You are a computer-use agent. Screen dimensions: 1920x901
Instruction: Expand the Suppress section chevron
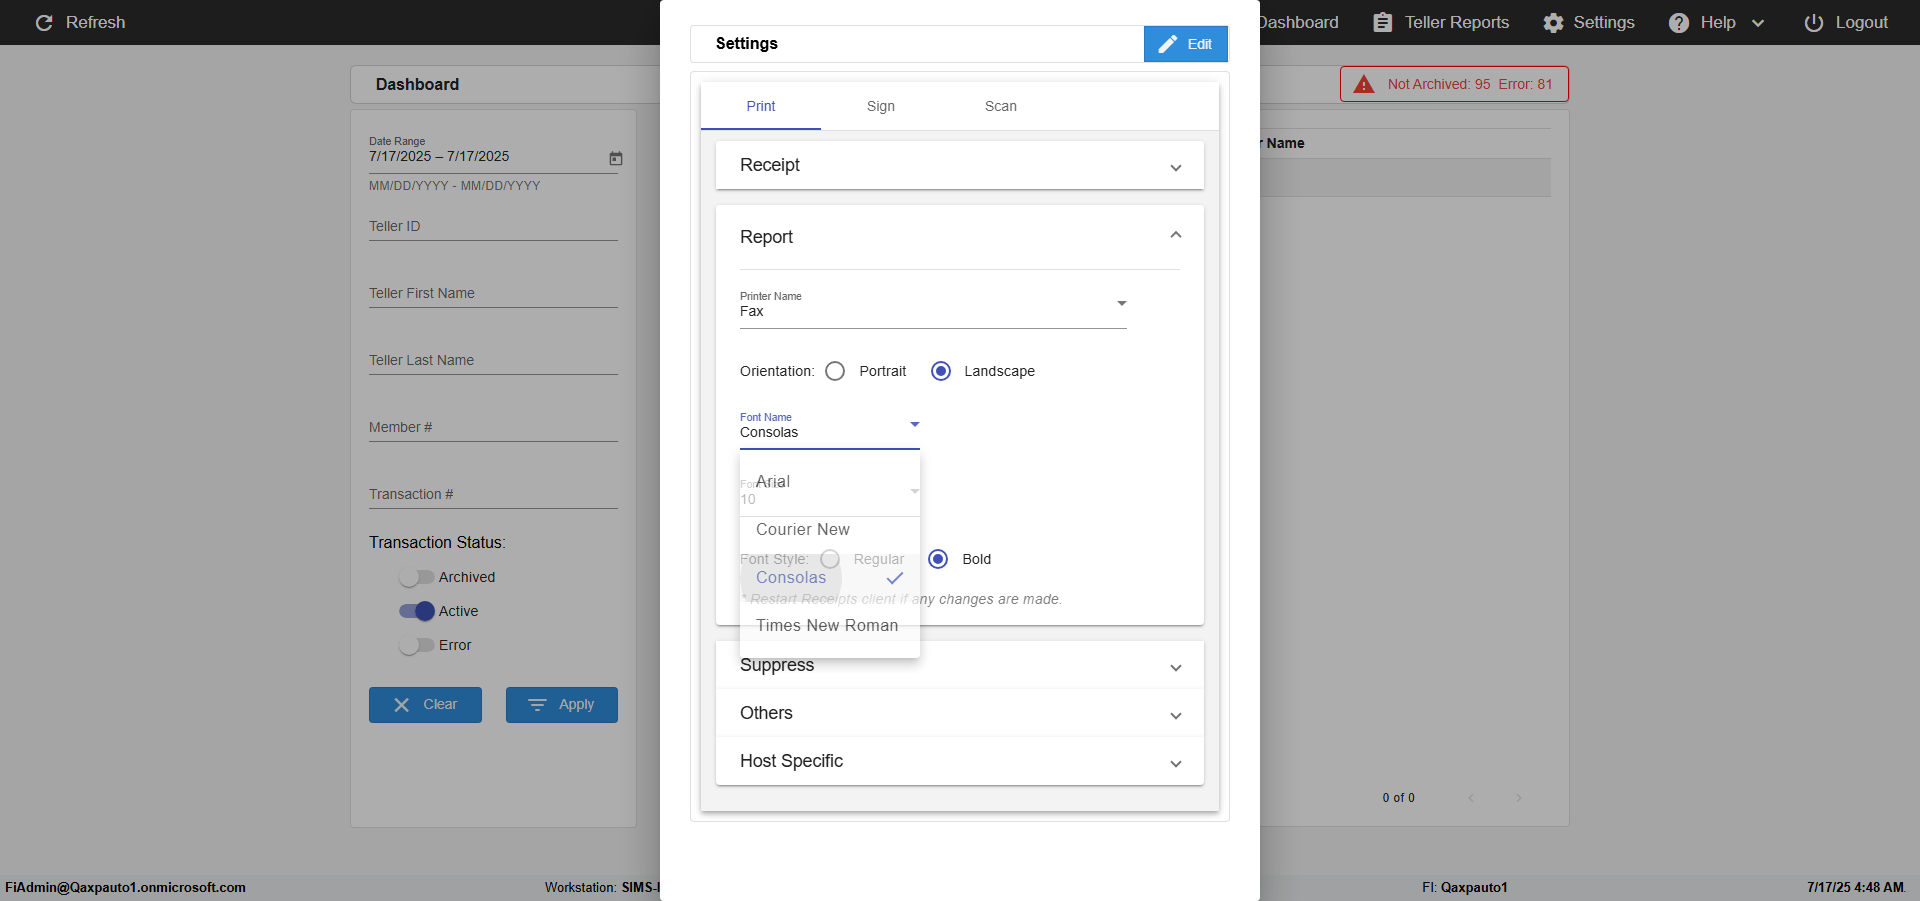click(x=1176, y=667)
